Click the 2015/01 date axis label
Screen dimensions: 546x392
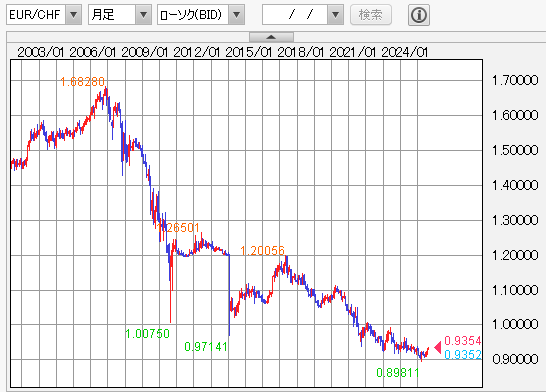click(x=249, y=52)
